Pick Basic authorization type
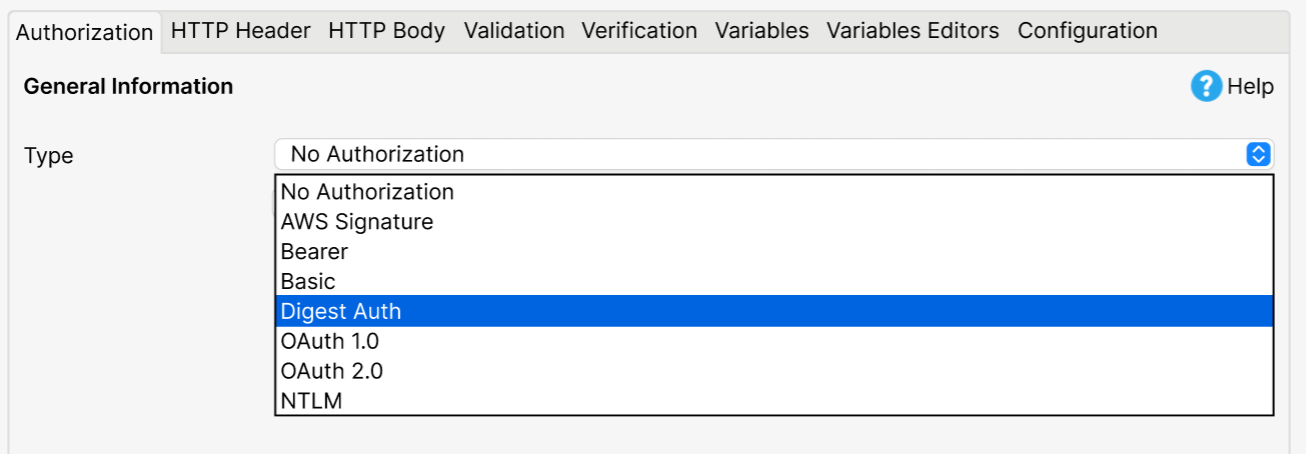 point(774,281)
